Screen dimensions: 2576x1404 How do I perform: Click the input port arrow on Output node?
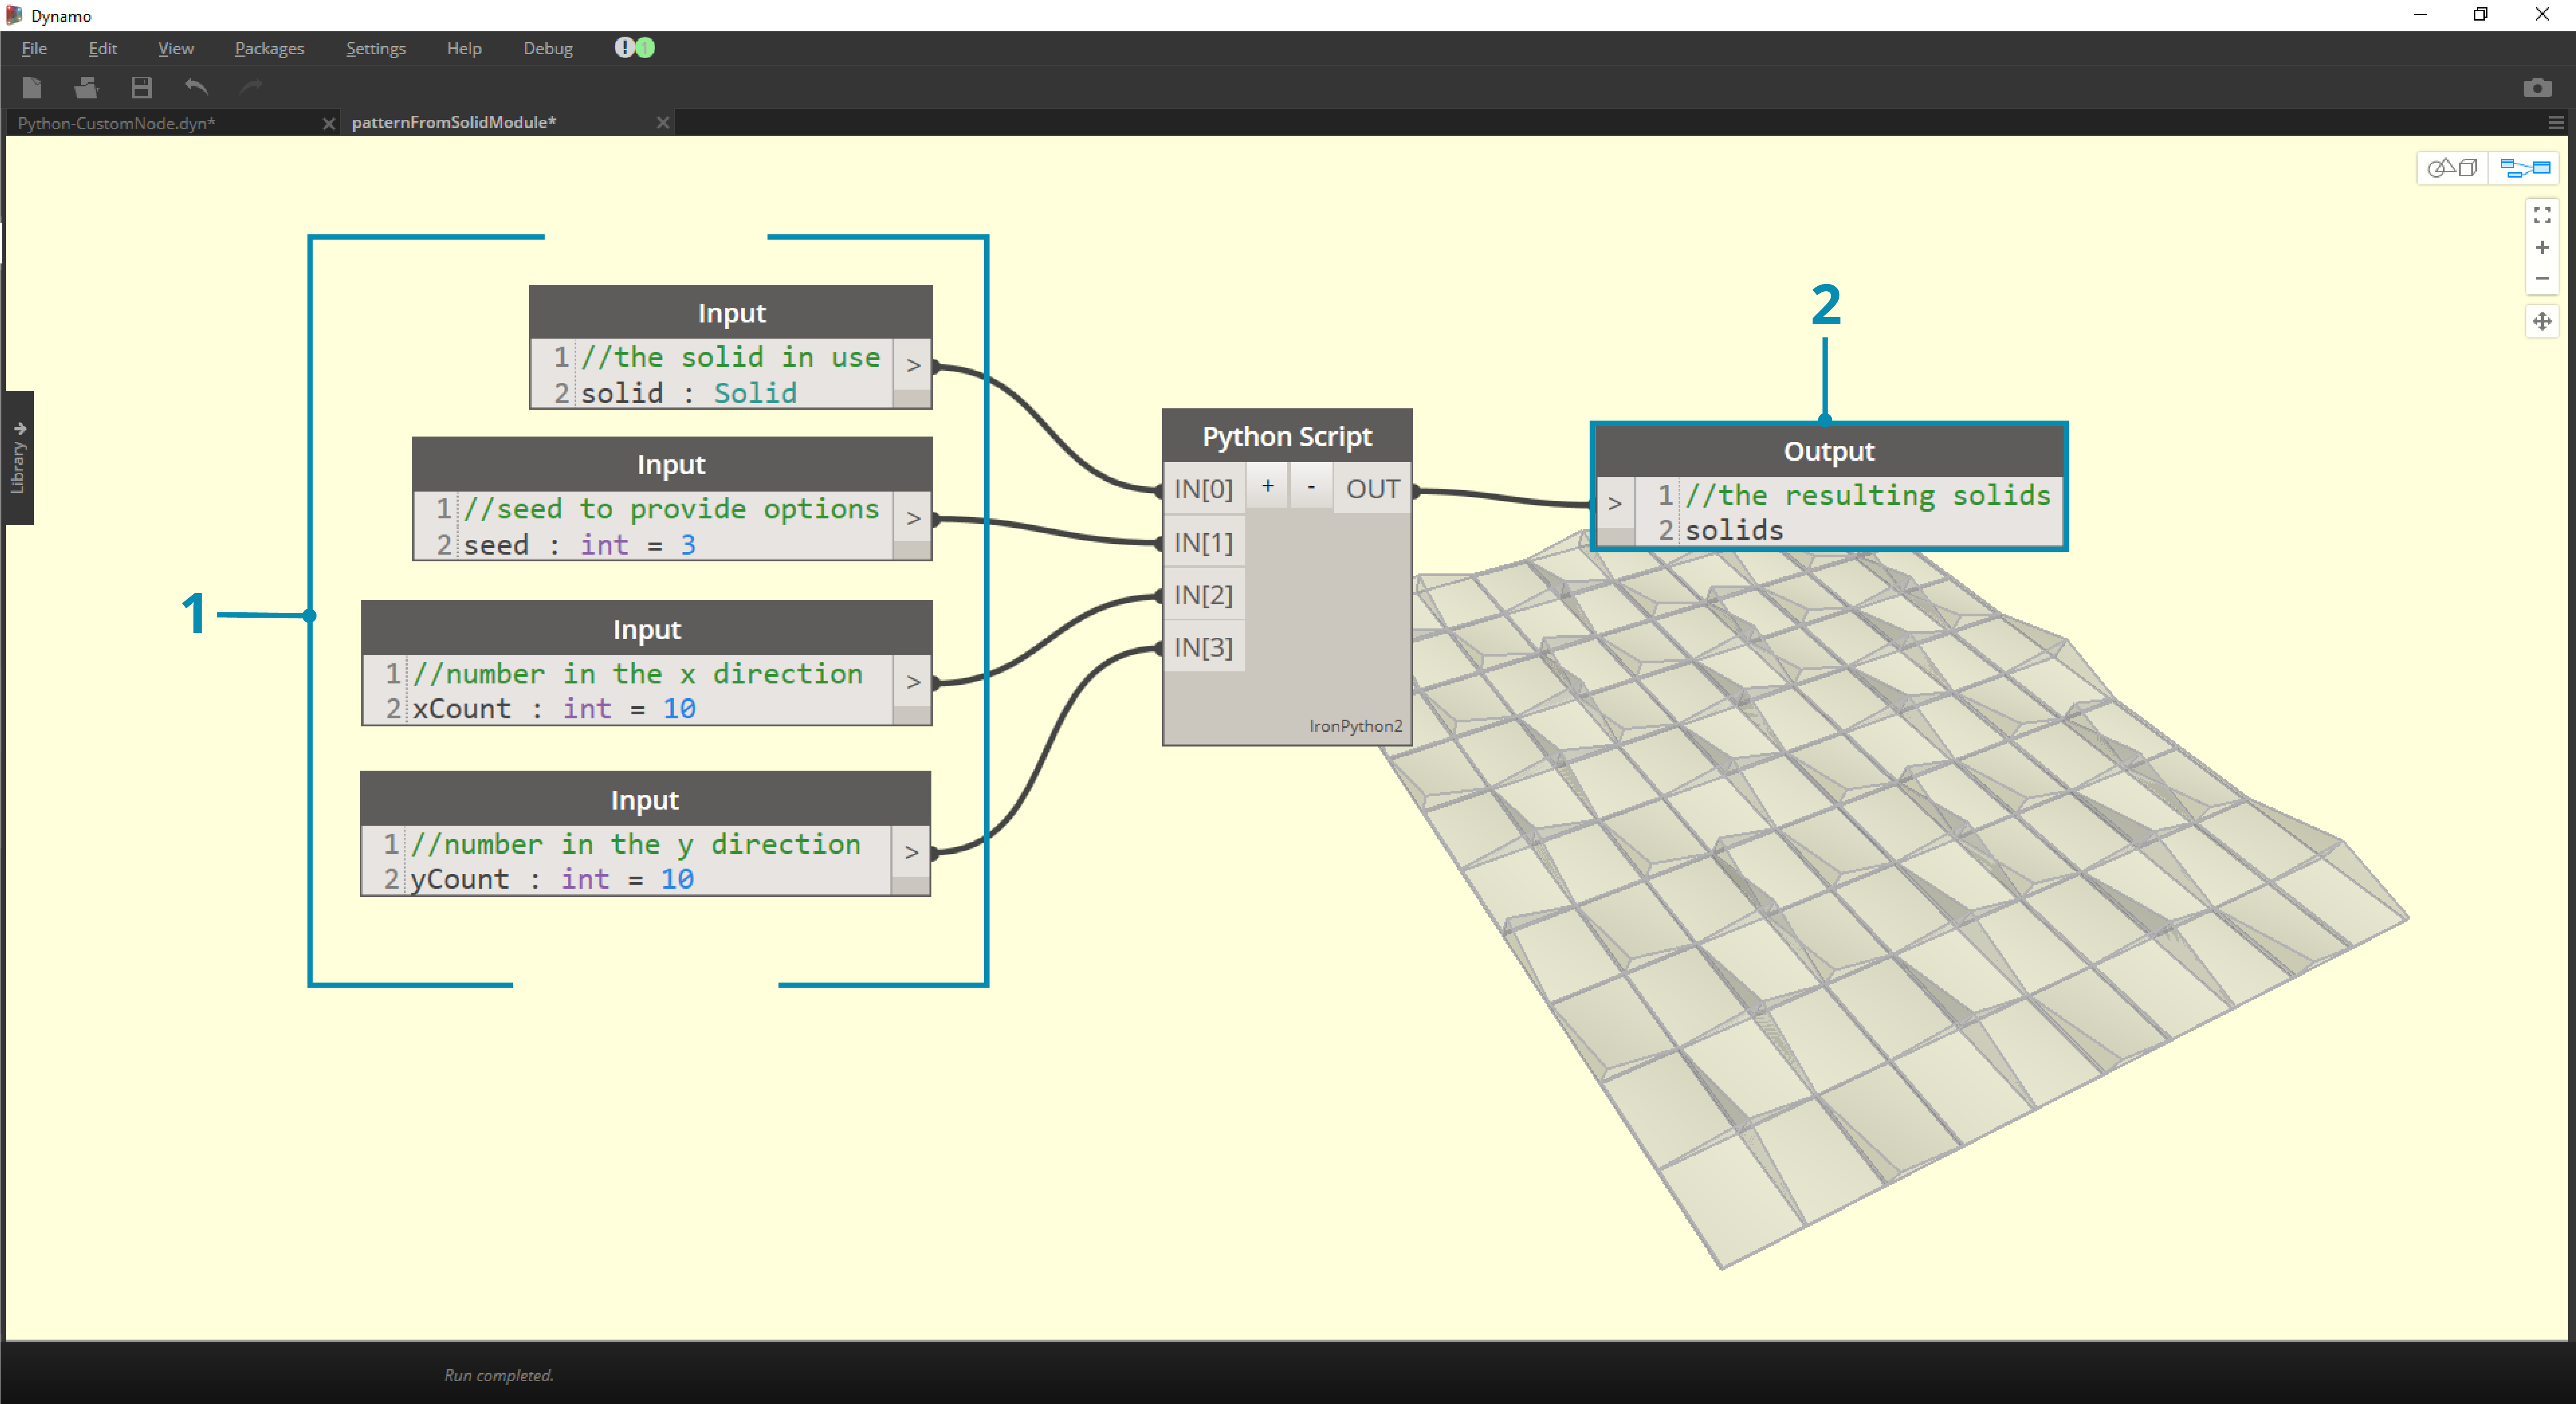[1614, 503]
